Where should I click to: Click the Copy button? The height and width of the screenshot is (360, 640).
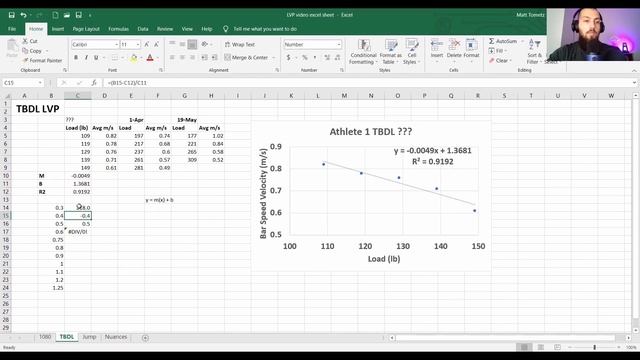pos(32,51)
